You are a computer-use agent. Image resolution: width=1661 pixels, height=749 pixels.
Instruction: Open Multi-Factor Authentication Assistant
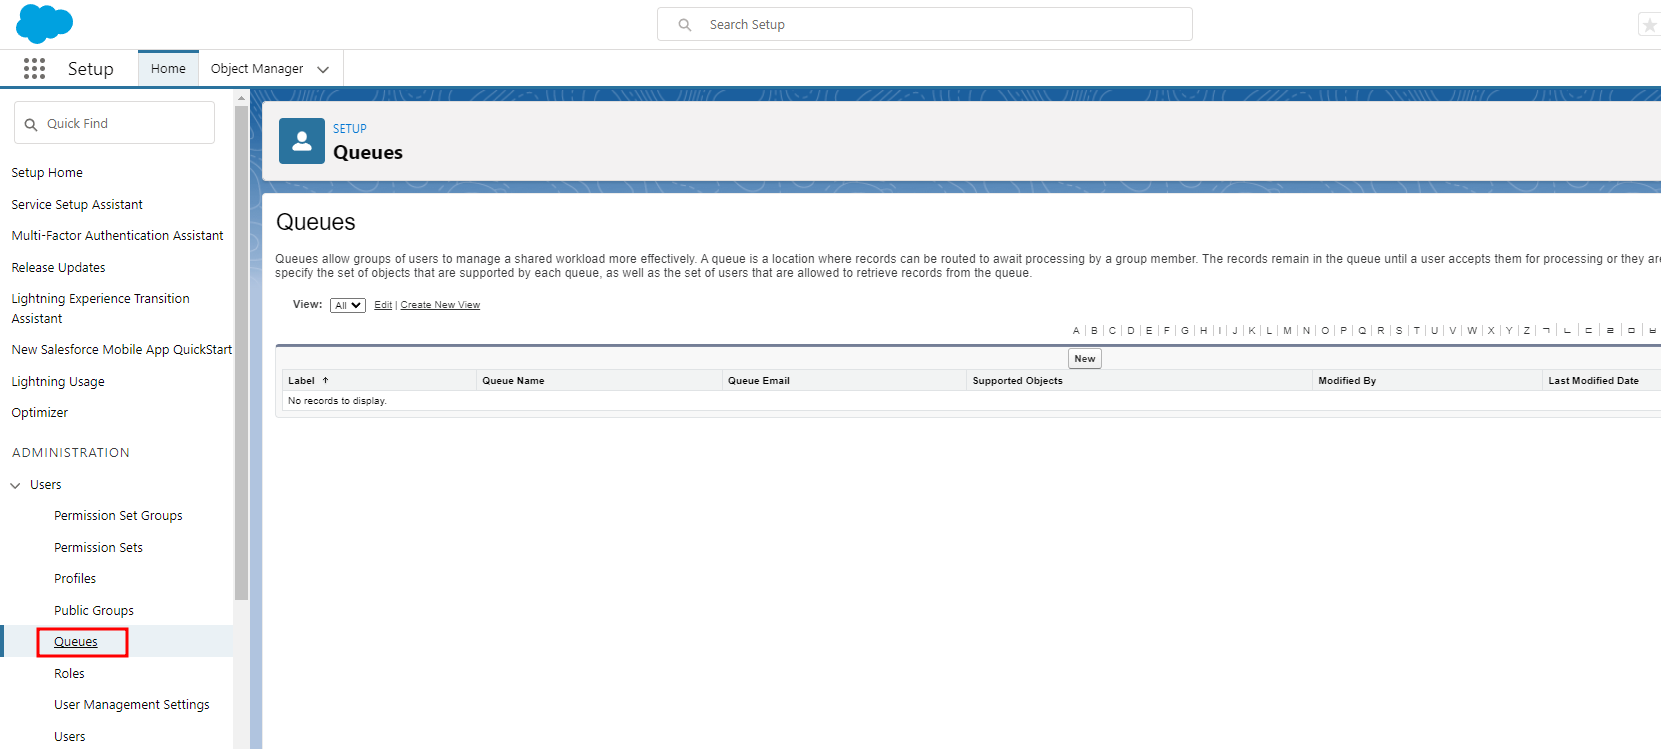[117, 236]
